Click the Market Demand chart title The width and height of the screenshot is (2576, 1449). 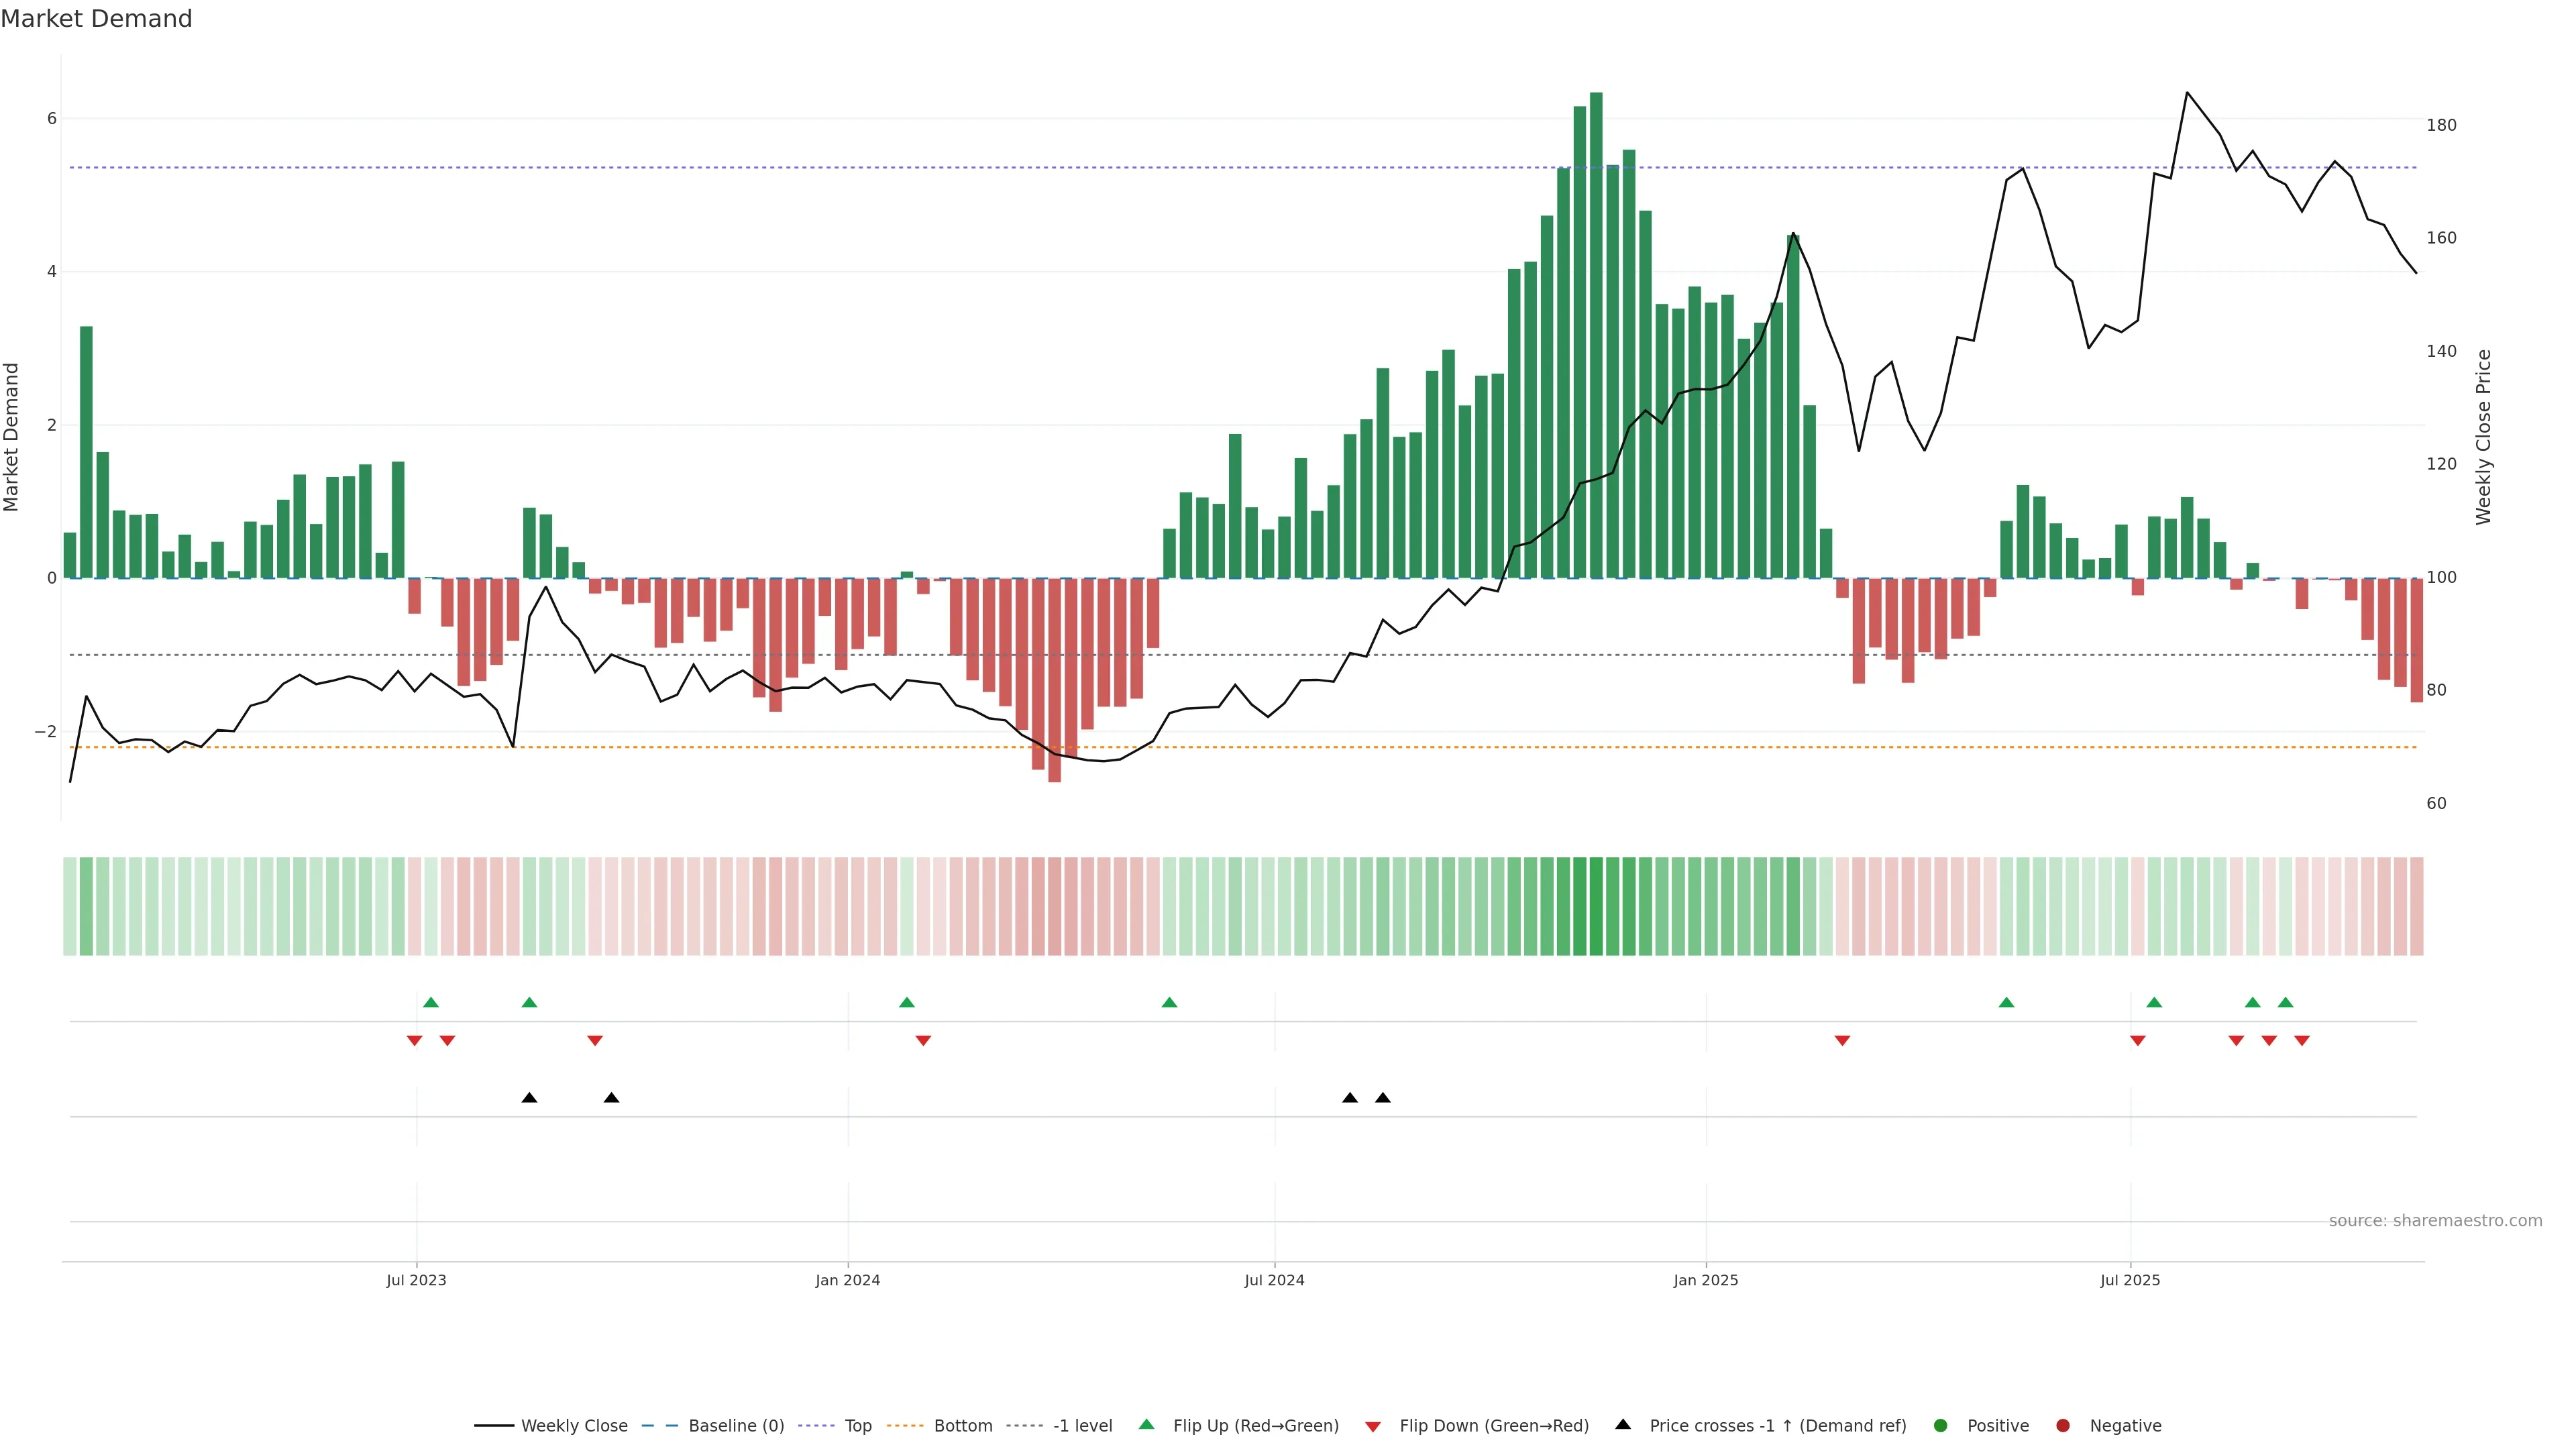point(96,19)
